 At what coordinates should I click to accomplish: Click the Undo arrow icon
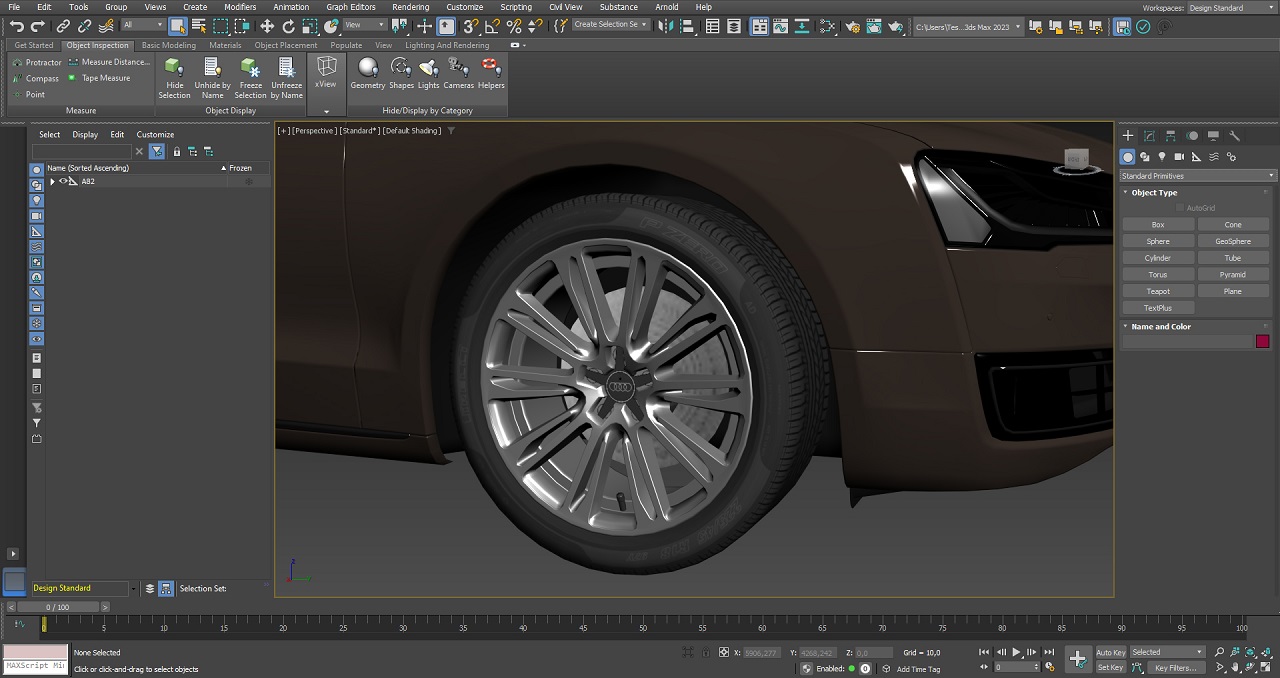[16, 26]
